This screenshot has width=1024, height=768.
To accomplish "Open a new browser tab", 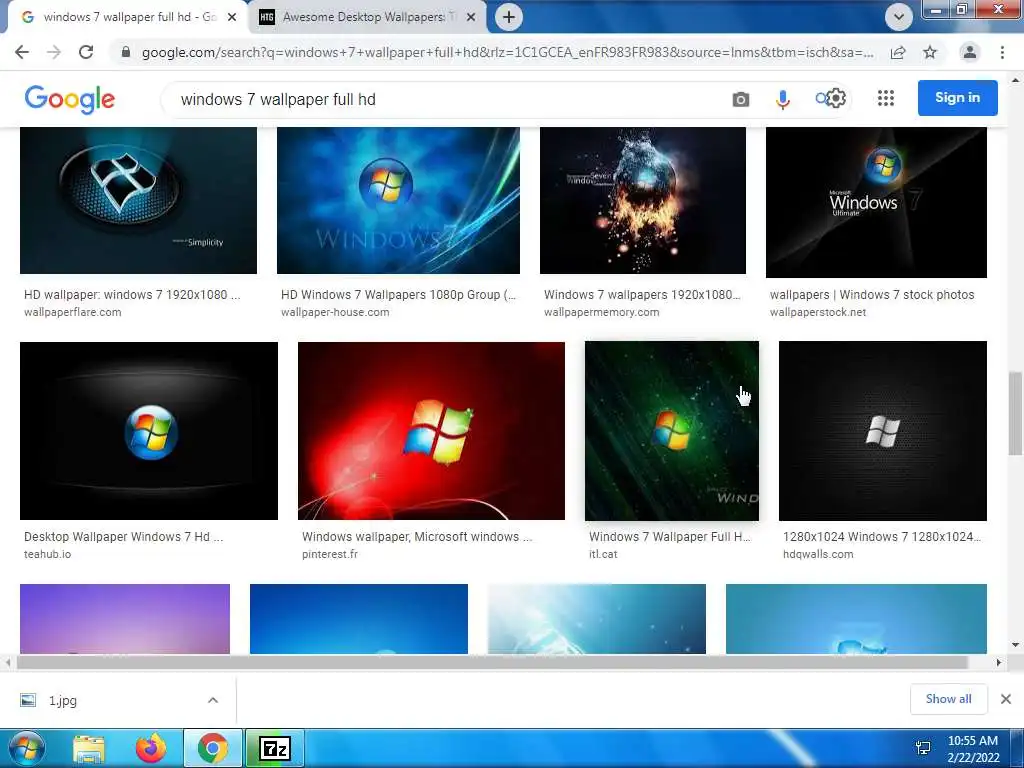I will [509, 17].
